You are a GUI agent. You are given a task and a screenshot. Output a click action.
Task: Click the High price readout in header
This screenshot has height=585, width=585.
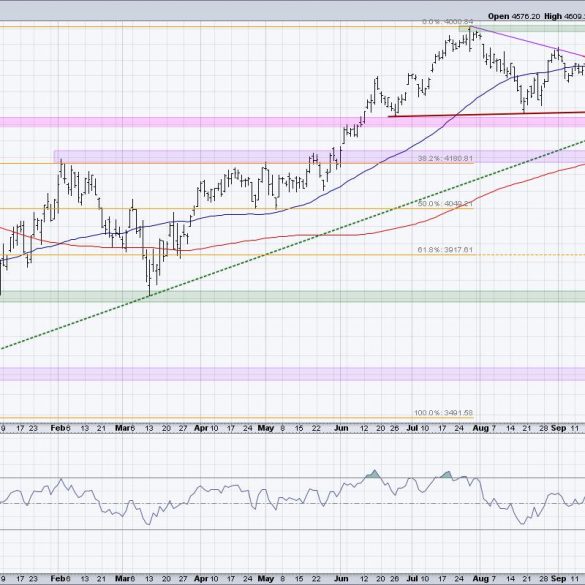(x=564, y=16)
